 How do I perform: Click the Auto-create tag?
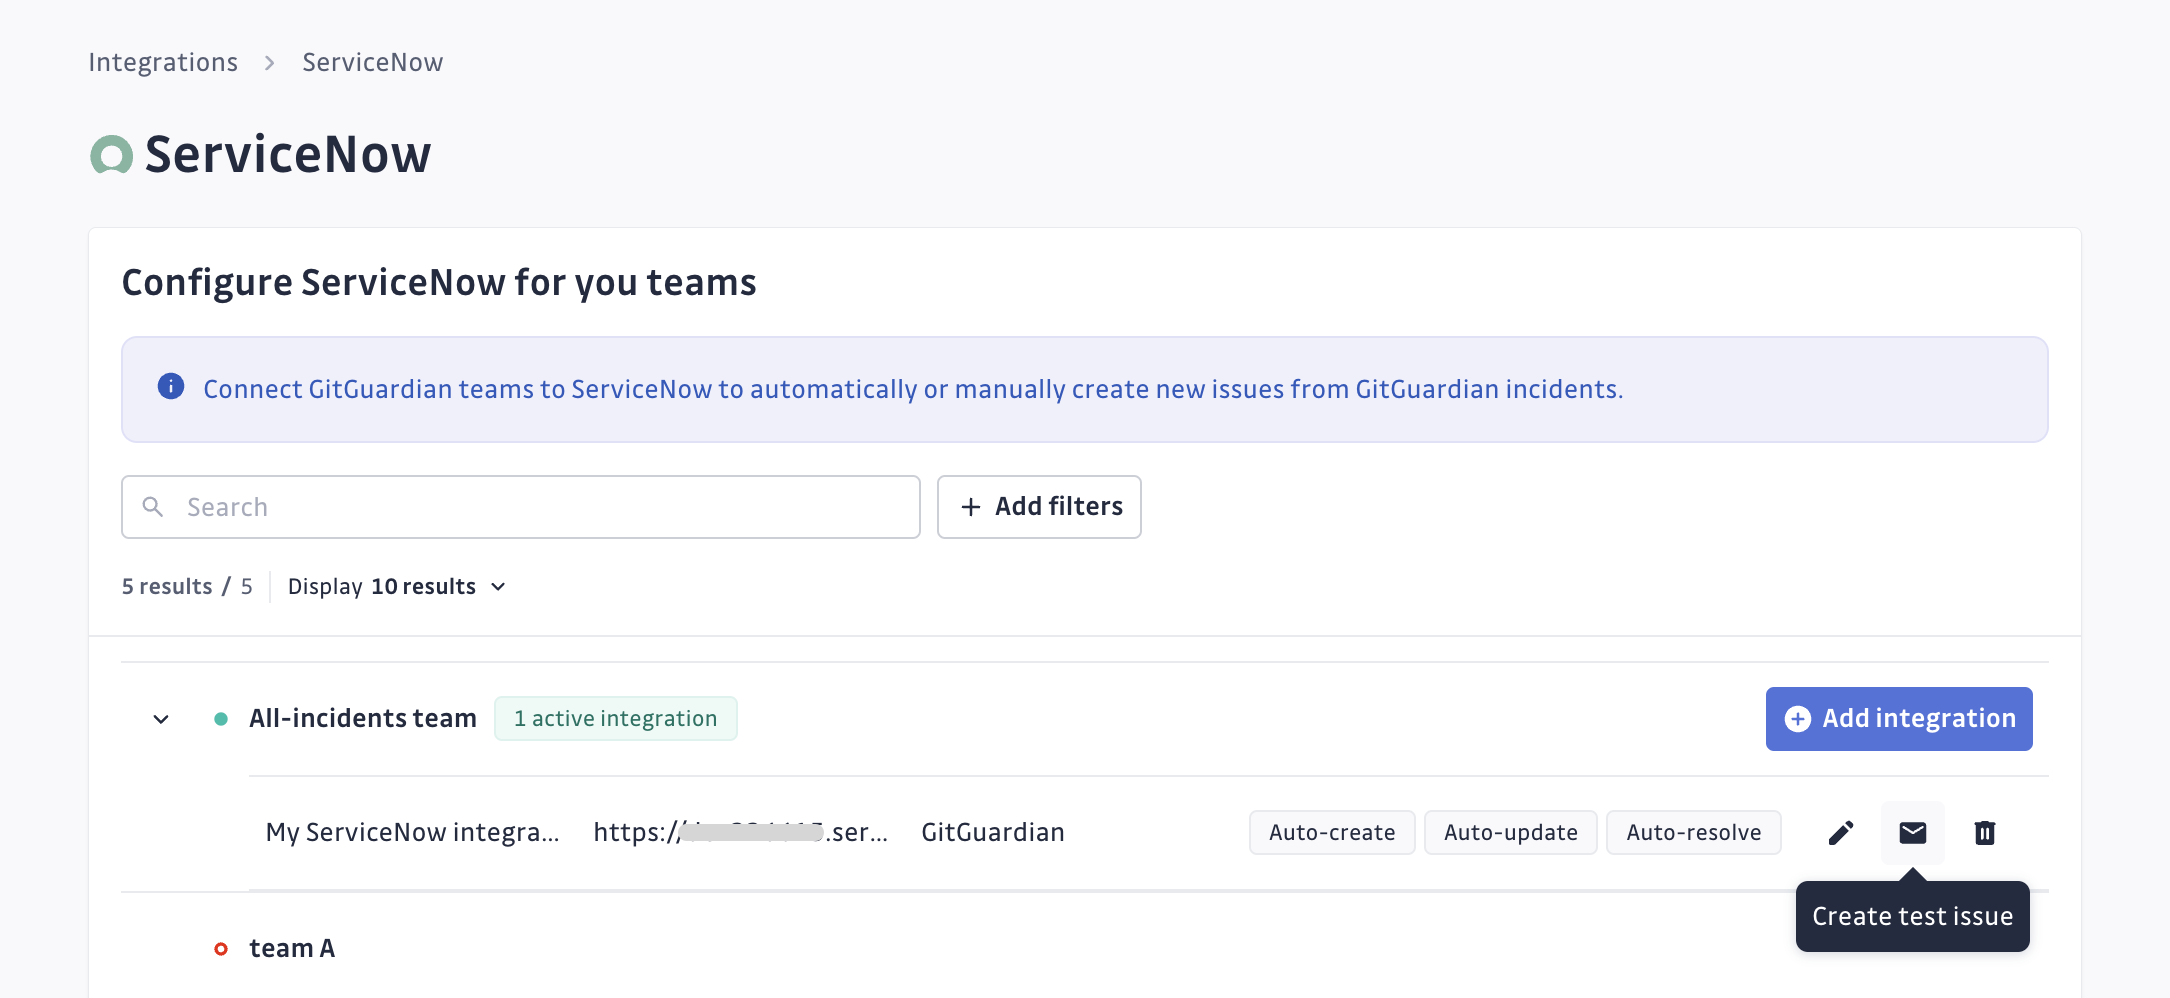(x=1331, y=832)
